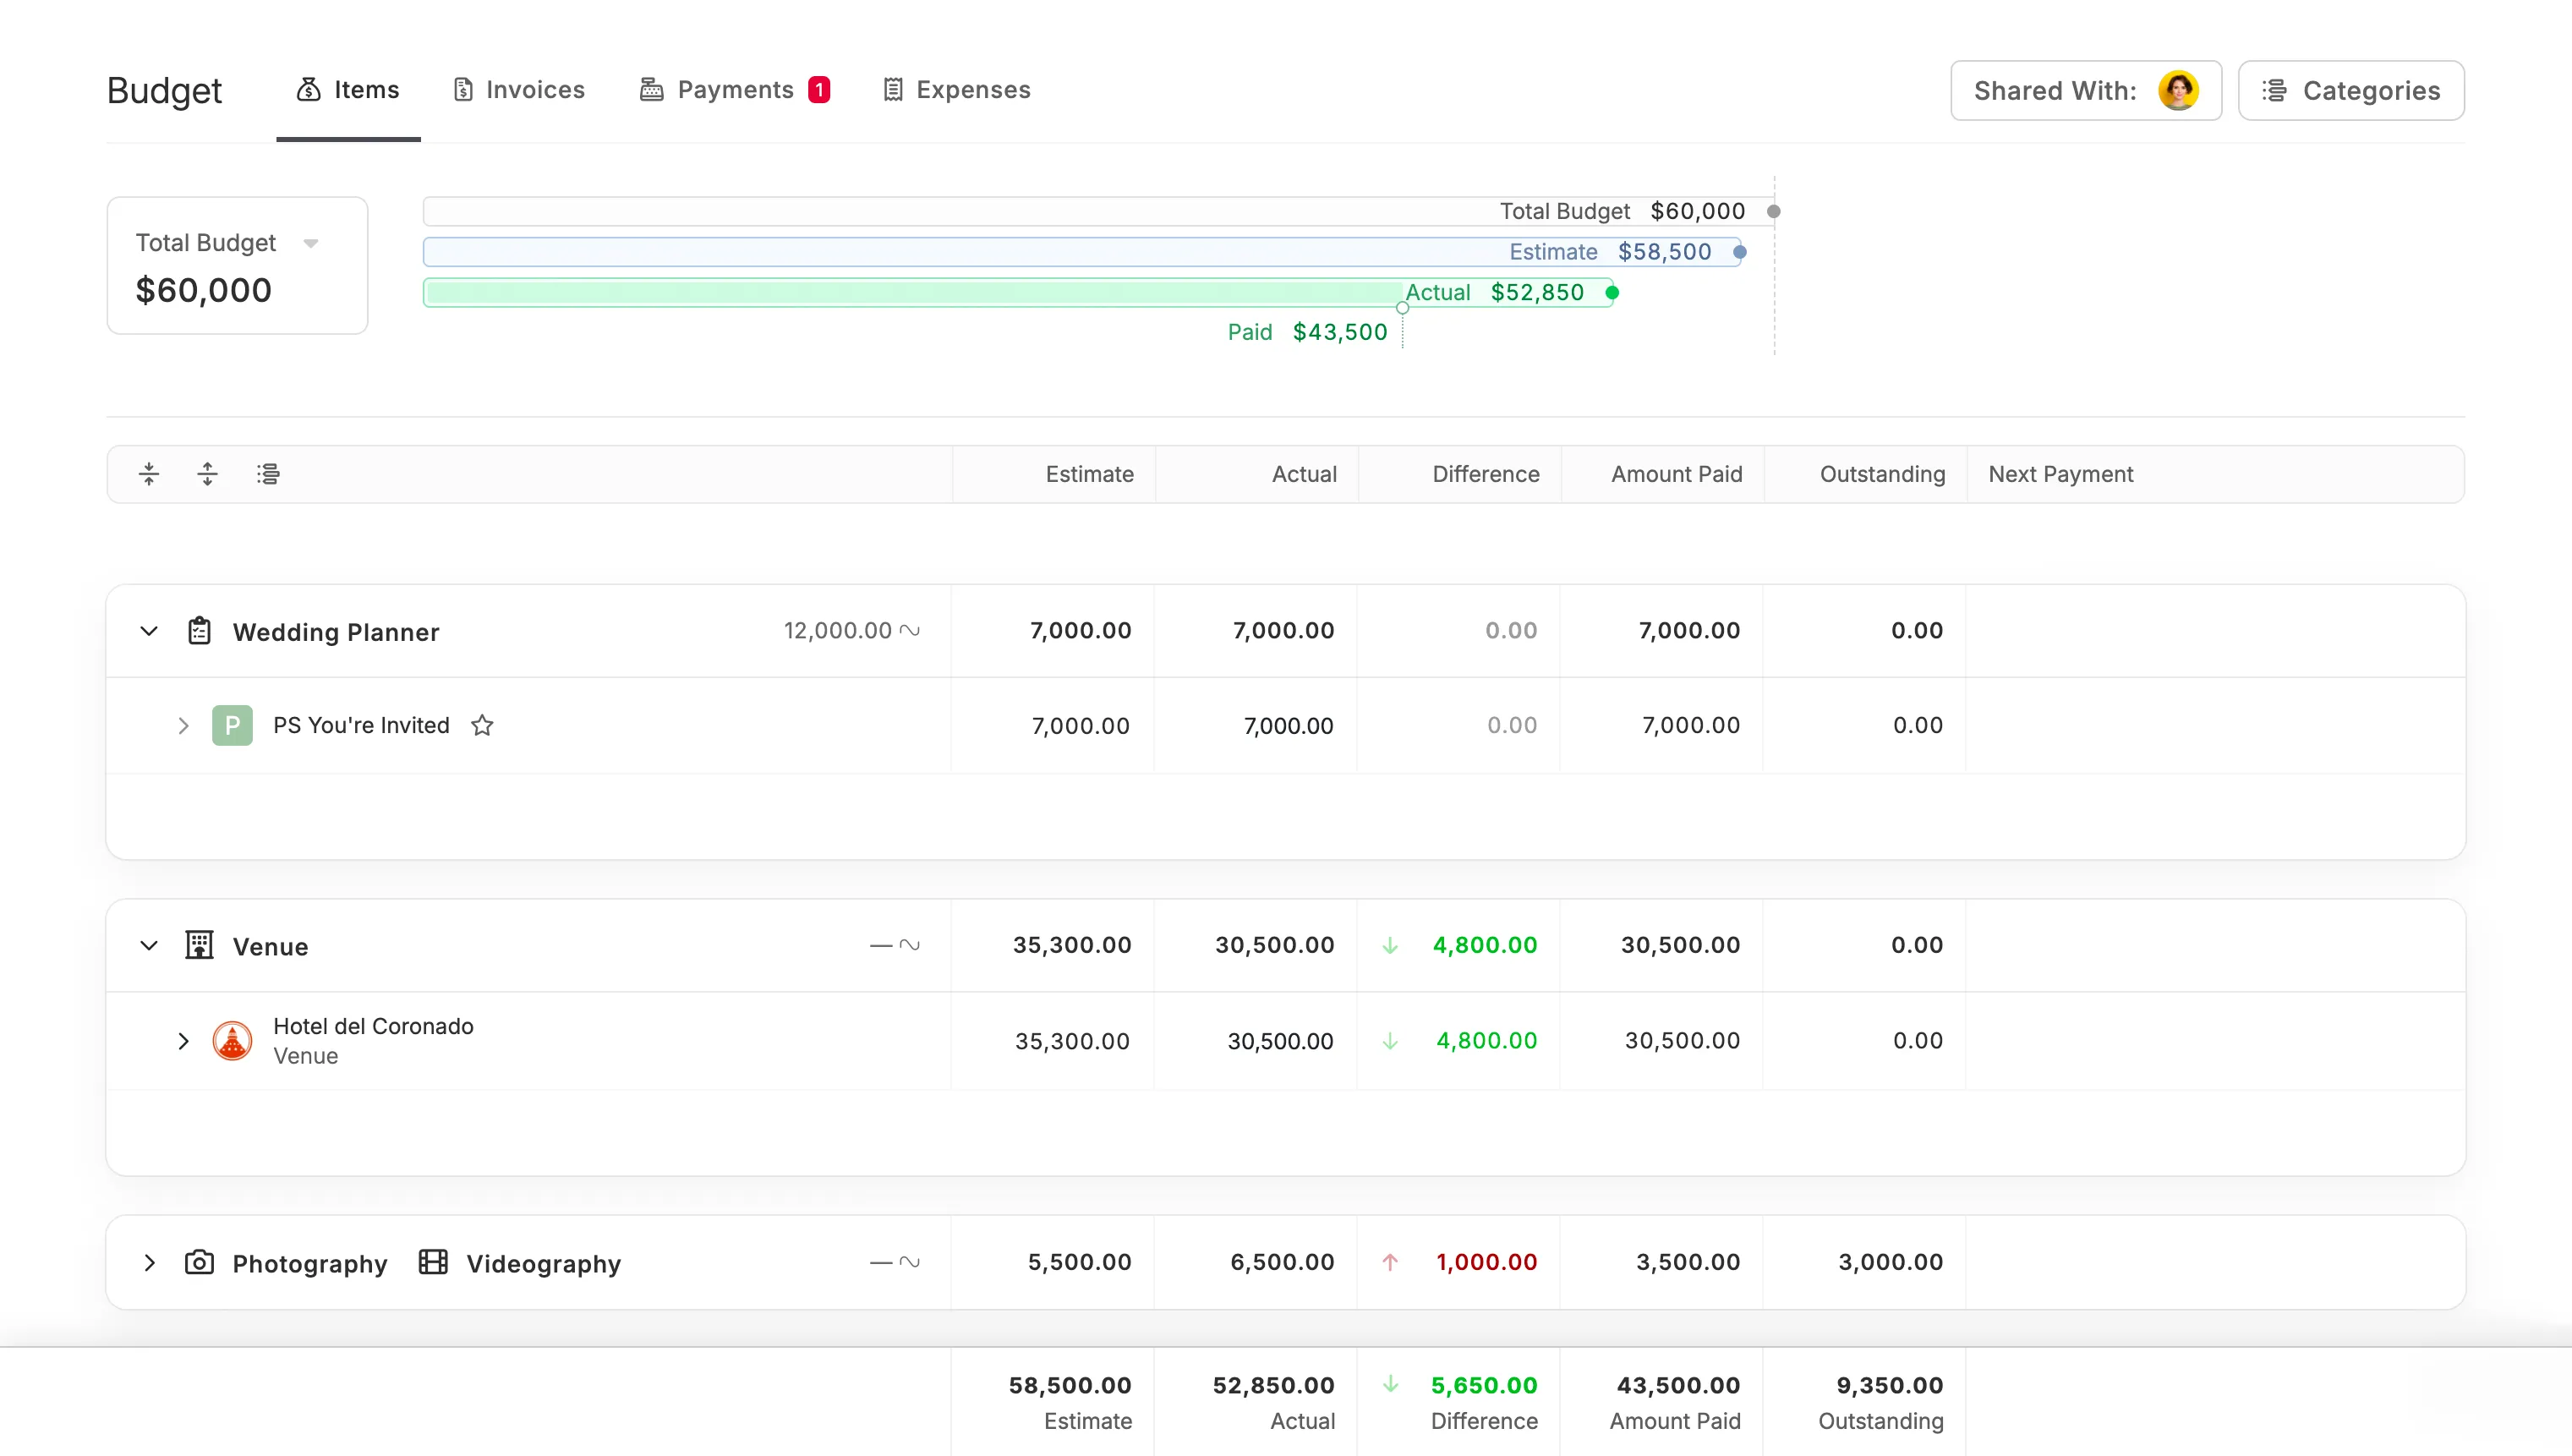This screenshot has width=2572, height=1456.
Task: Click the 3,000.00 outstanding for Photography
Action: click(x=1890, y=1263)
